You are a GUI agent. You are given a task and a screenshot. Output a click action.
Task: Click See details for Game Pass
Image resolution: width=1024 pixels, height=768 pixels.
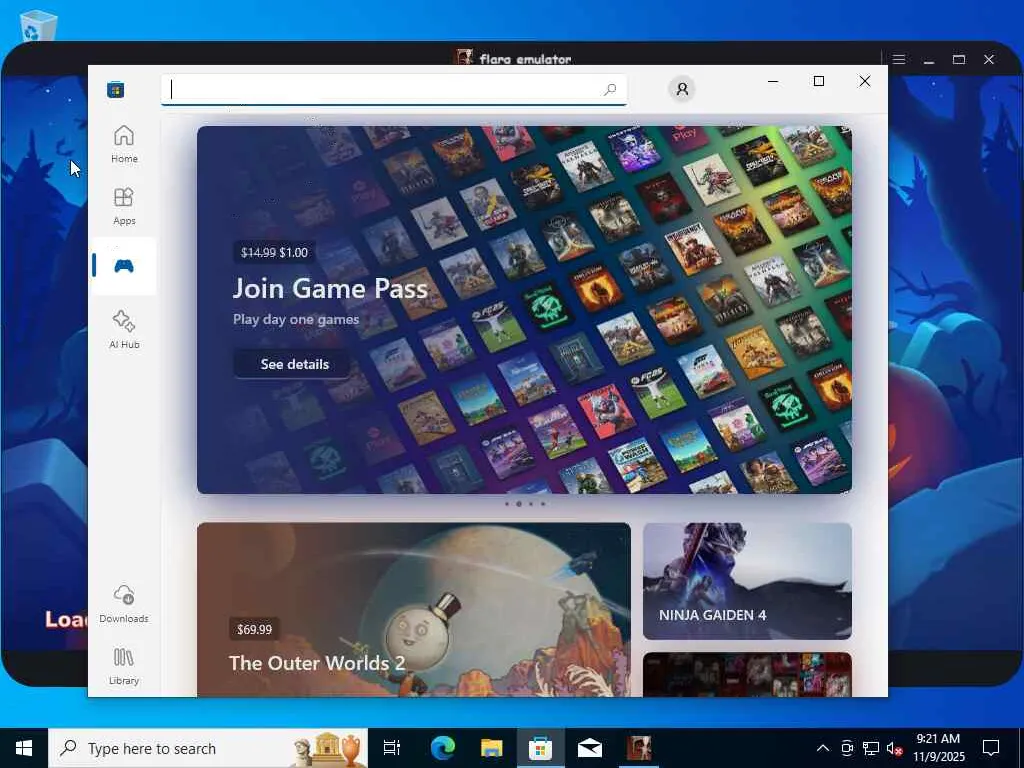coord(295,364)
